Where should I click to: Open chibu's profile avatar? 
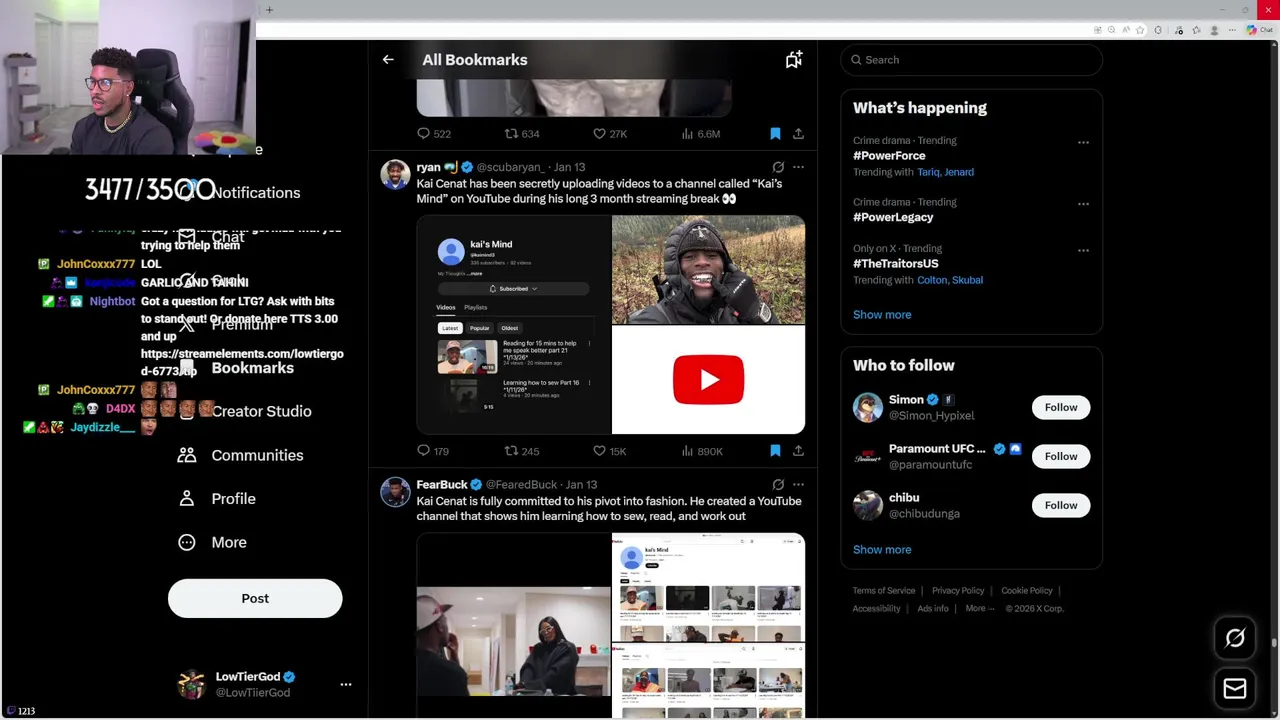(x=867, y=505)
